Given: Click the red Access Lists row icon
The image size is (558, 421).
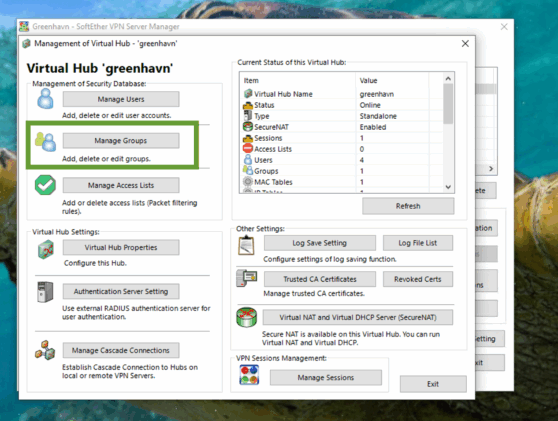Looking at the screenshot, I should pyautogui.click(x=248, y=148).
